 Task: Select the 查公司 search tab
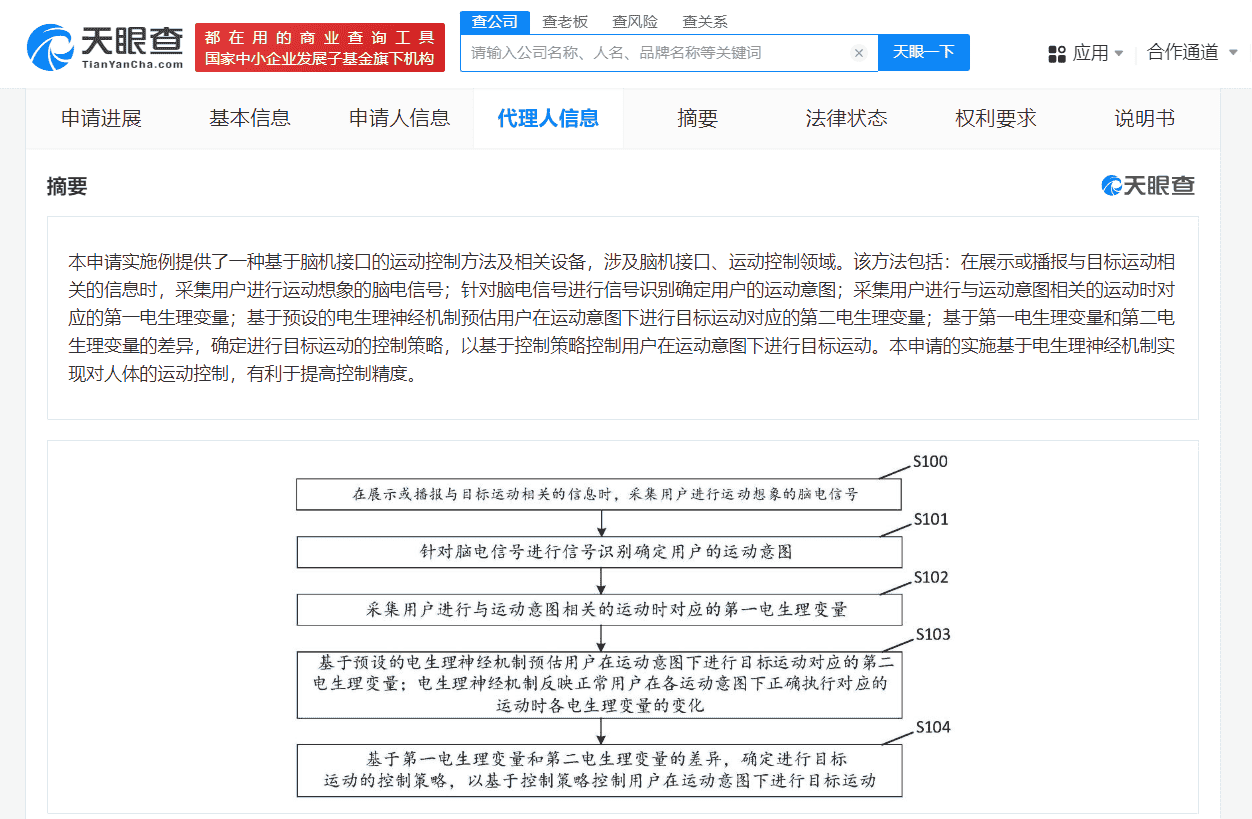pyautogui.click(x=494, y=21)
